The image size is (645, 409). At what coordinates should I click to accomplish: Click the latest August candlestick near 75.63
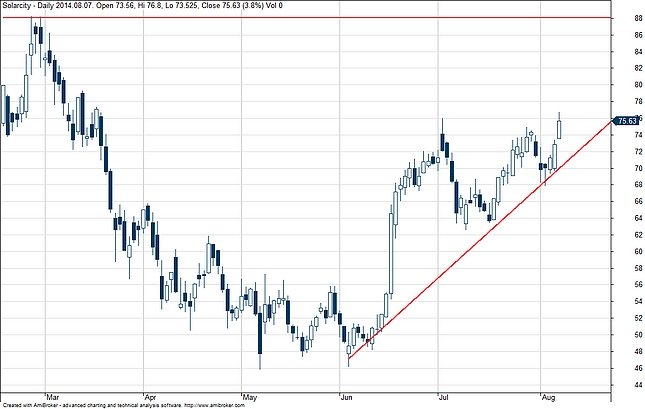[559, 129]
